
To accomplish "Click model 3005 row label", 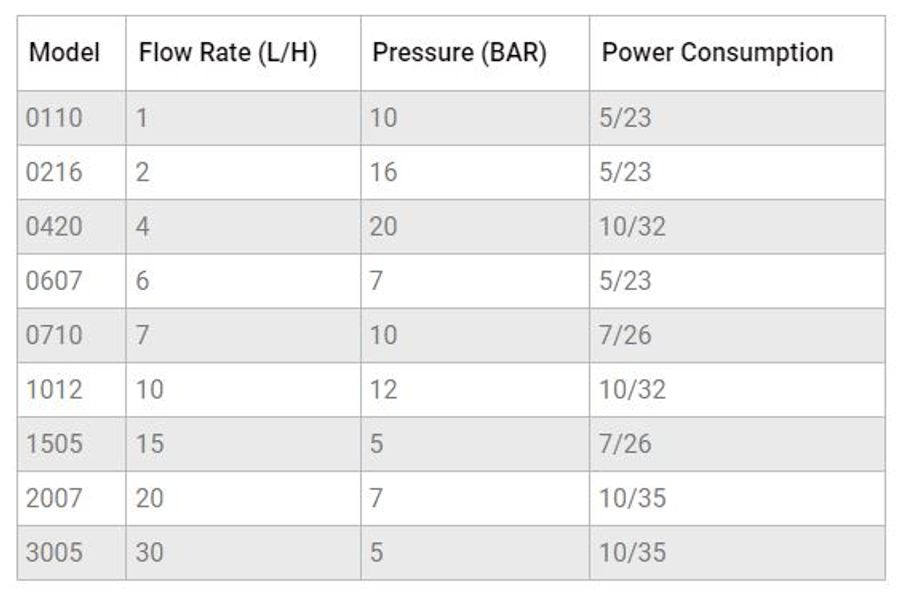I will [x=54, y=552].
